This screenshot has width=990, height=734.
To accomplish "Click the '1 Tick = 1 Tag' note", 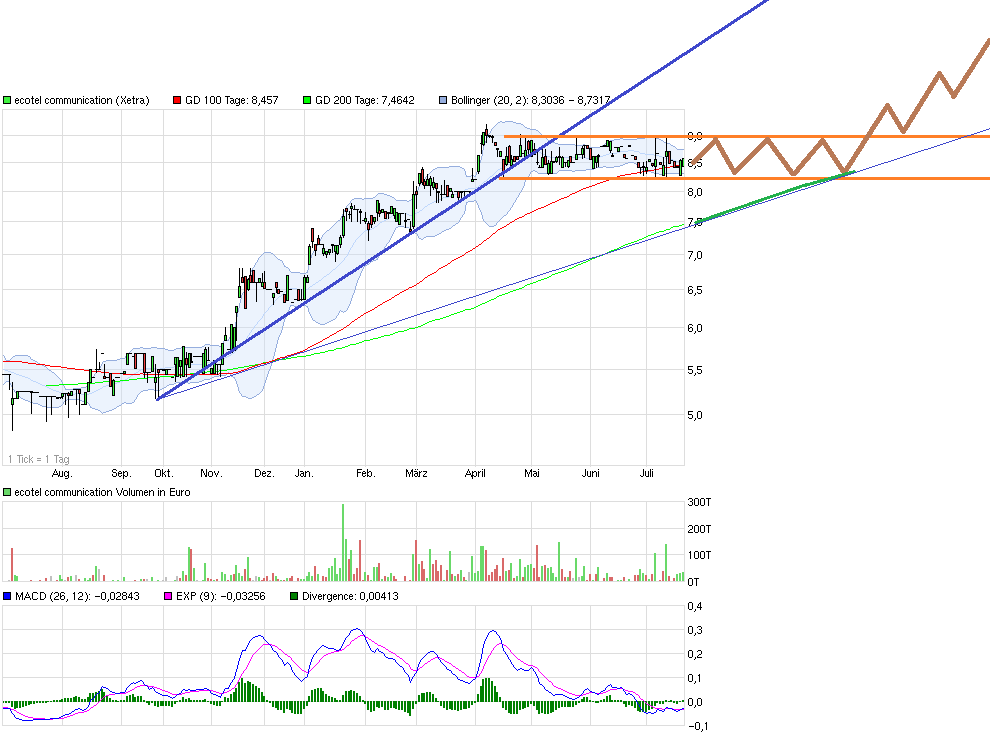I will (x=40, y=458).
